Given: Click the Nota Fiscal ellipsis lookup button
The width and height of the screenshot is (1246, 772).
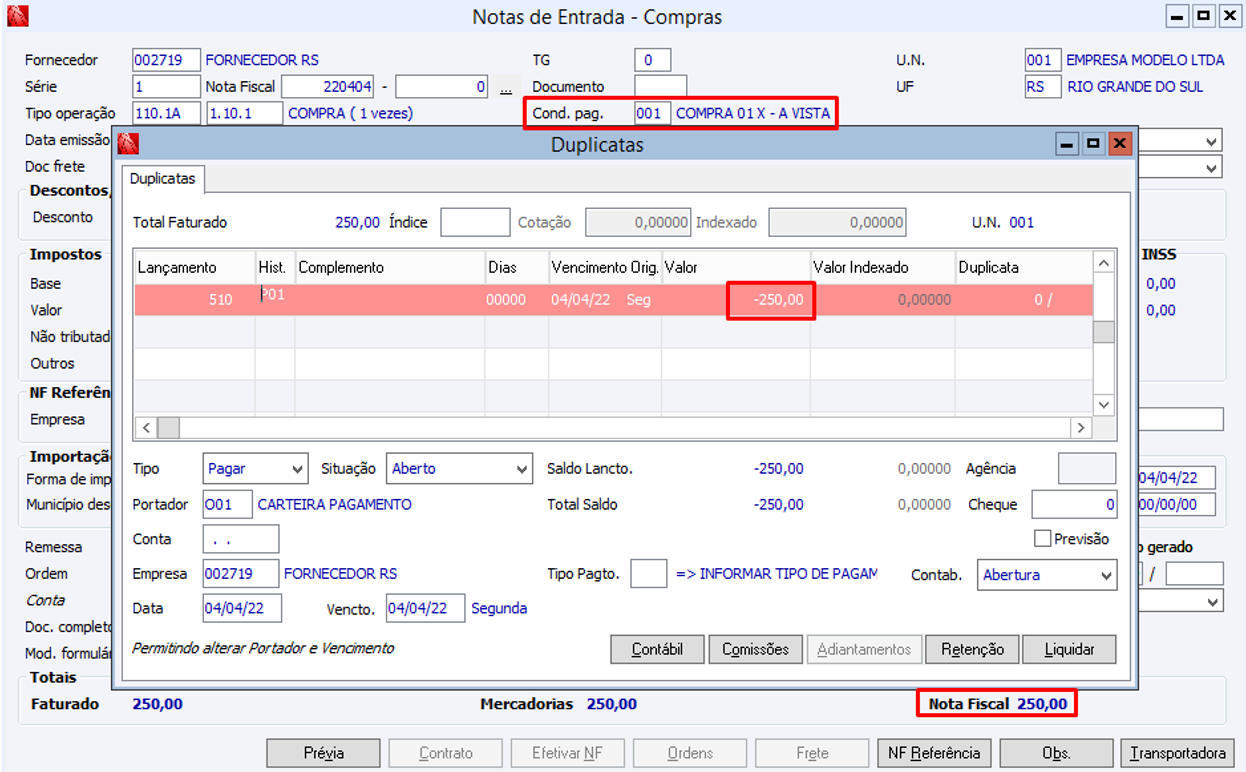Looking at the screenshot, I should click(506, 87).
